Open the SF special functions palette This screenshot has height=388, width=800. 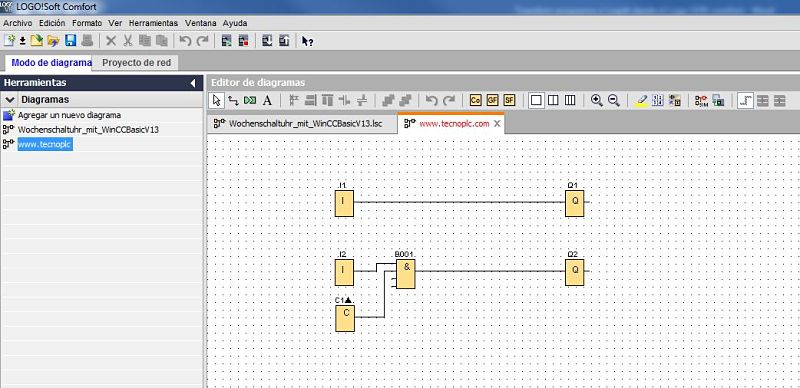point(509,101)
